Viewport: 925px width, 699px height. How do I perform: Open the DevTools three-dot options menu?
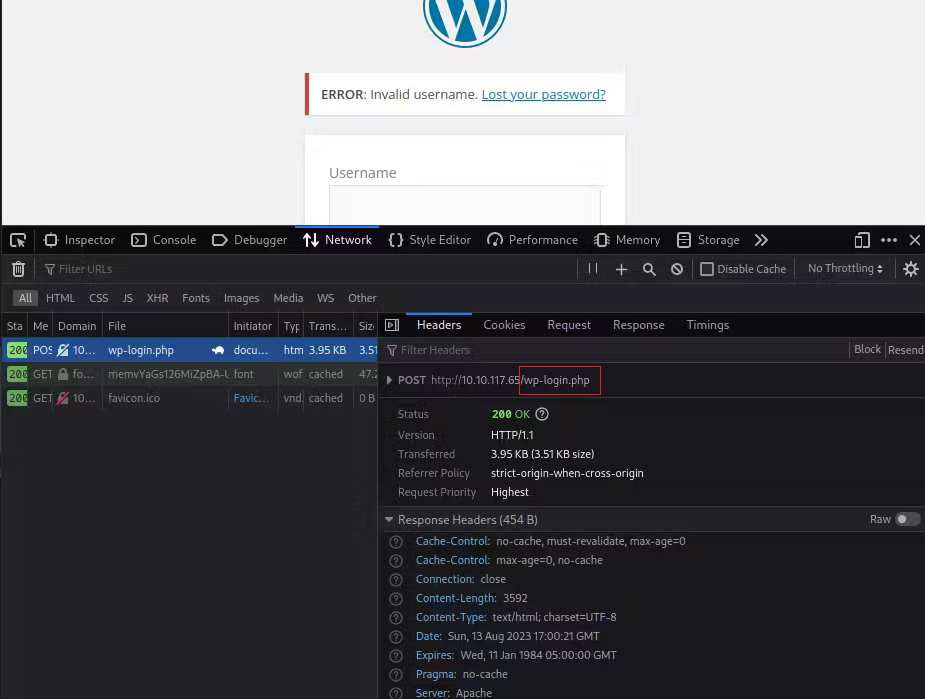(888, 240)
